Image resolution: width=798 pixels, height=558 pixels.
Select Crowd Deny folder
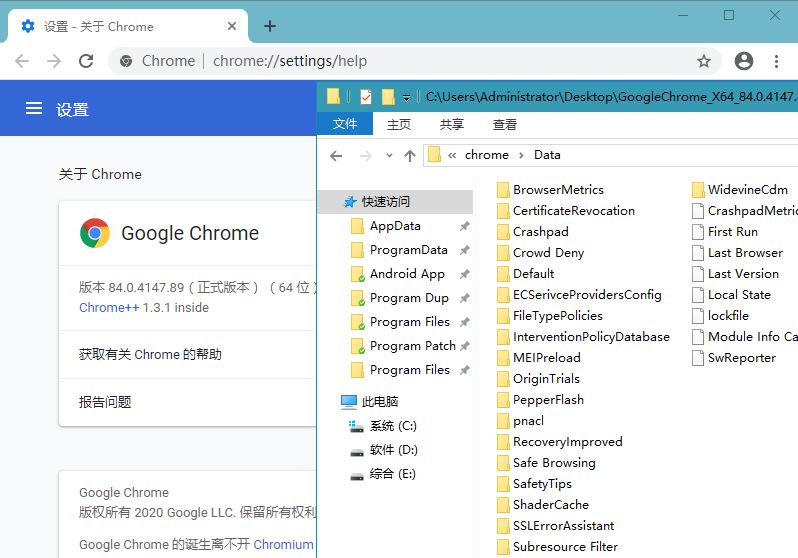point(540,253)
